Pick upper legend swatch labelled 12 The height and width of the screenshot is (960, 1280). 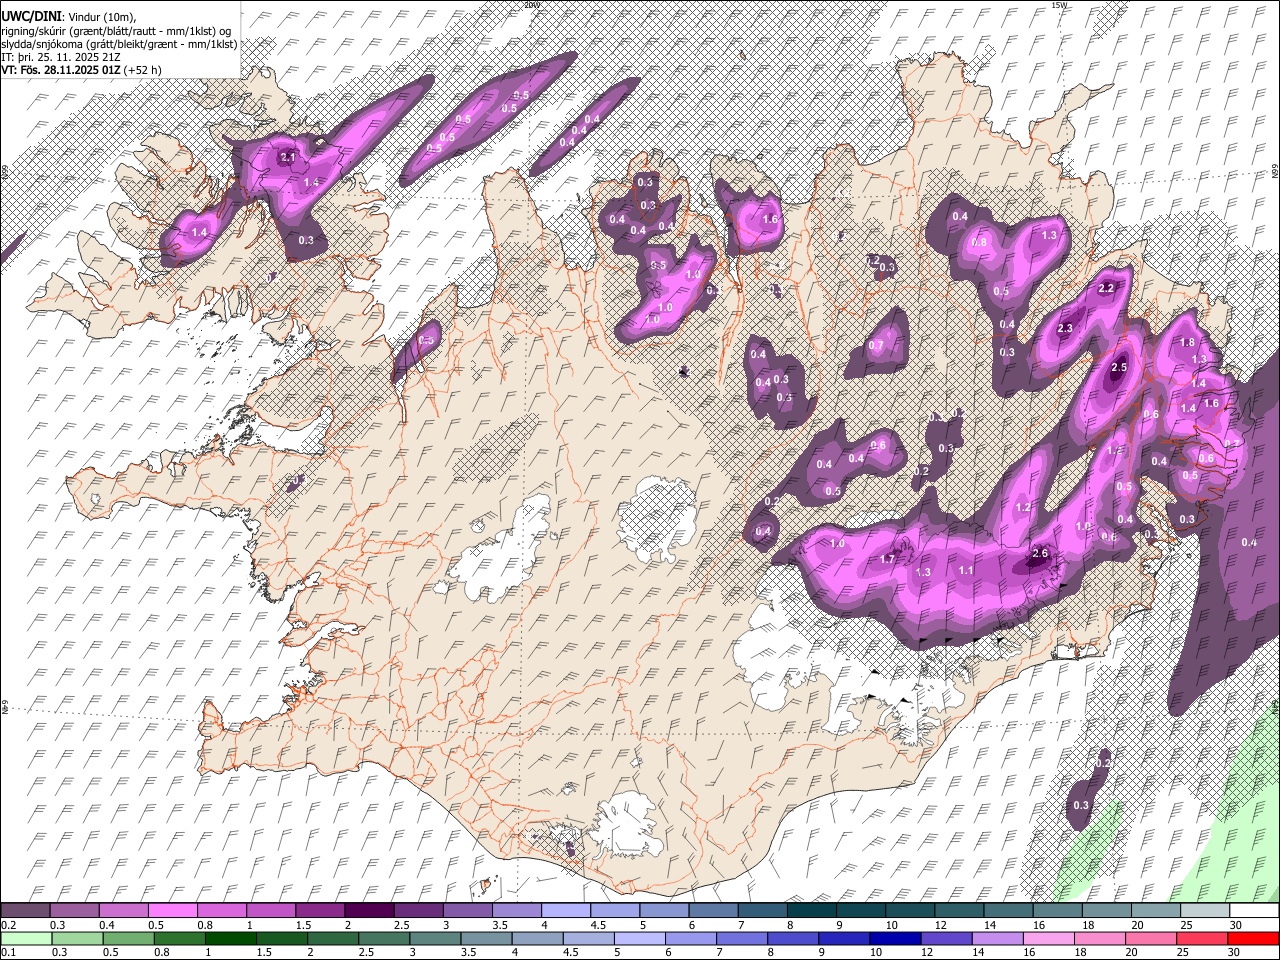[x=958, y=911]
